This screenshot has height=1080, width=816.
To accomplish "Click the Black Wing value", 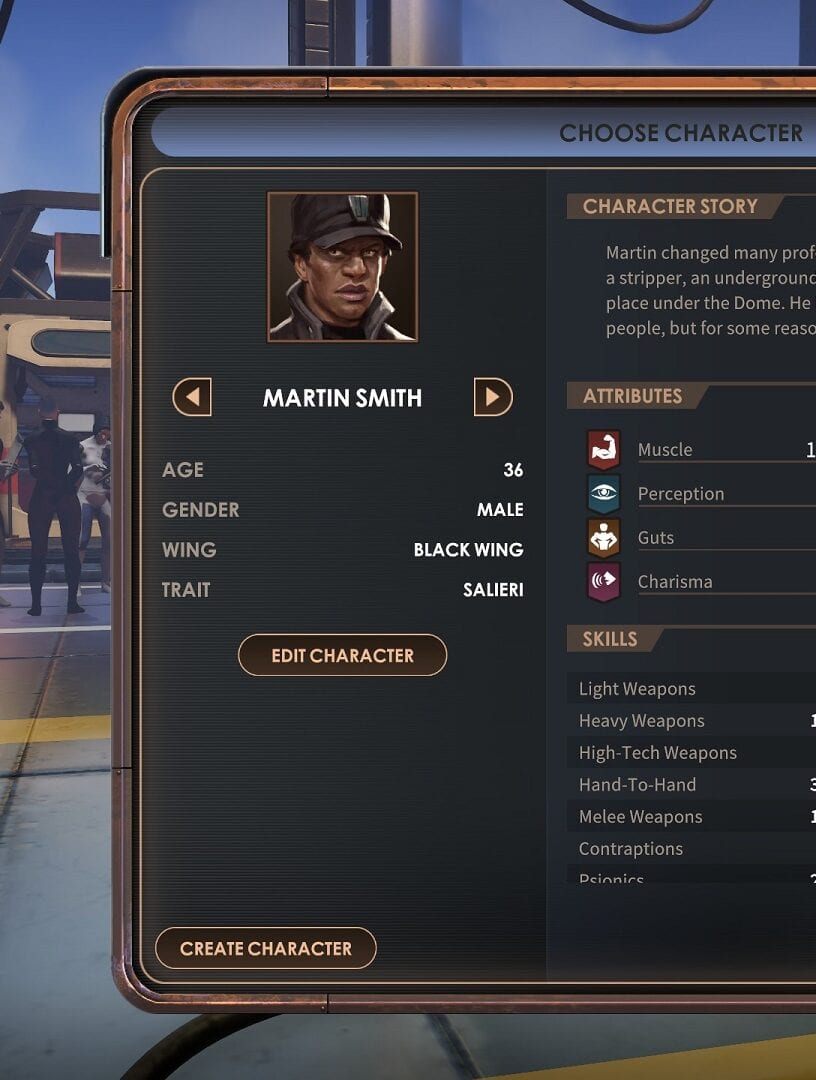I will pos(468,550).
